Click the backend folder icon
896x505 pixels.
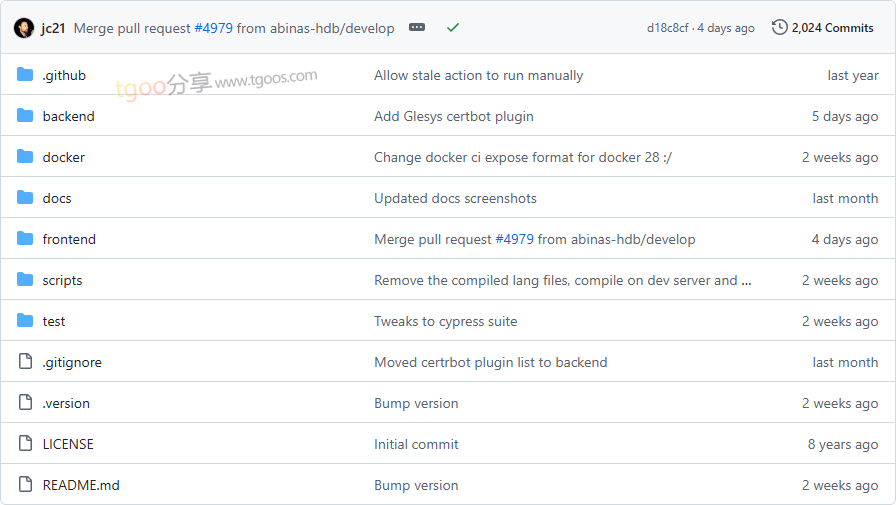pyautogui.click(x=25, y=116)
